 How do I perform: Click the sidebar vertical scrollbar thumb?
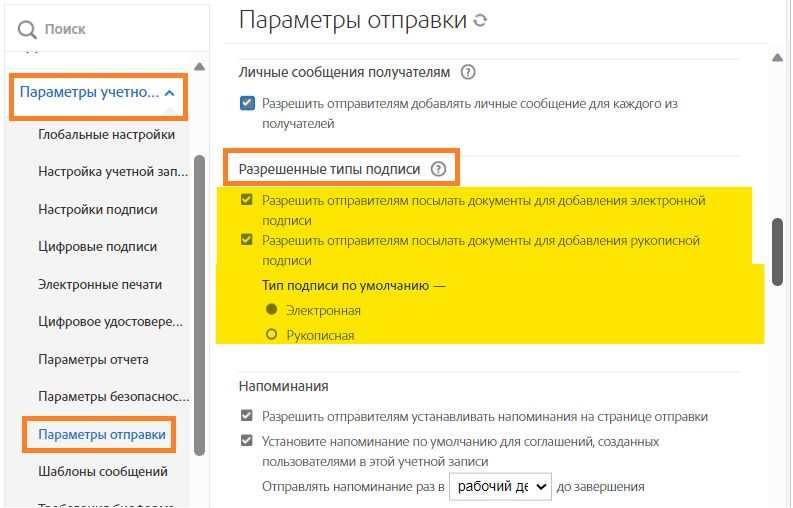pos(200,305)
